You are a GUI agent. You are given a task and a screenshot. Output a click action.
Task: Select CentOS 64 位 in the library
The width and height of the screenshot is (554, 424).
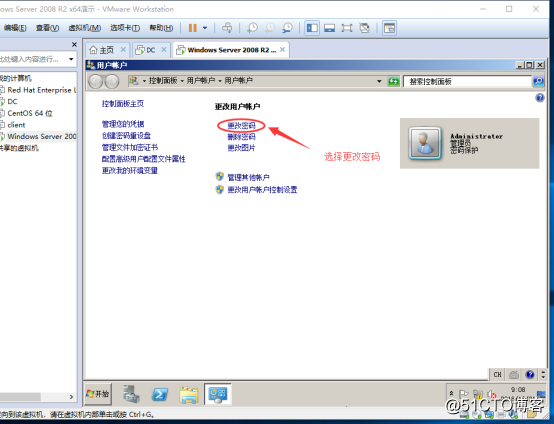pos(29,113)
